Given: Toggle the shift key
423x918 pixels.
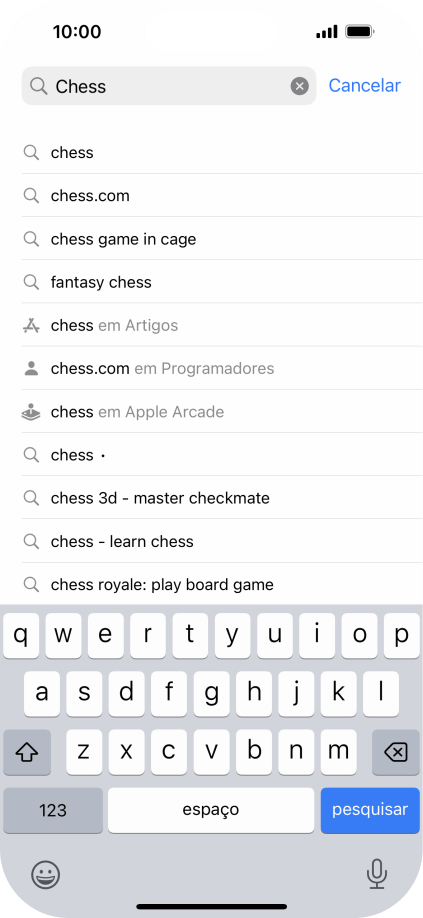Looking at the screenshot, I should tap(27, 752).
